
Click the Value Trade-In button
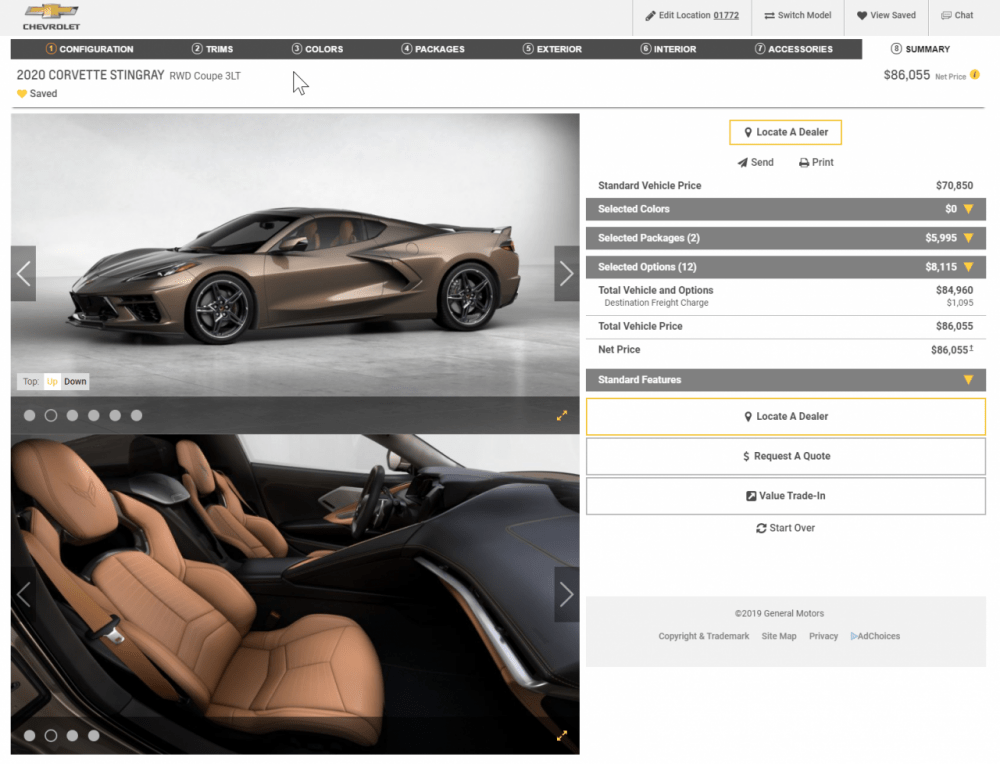pyautogui.click(x=785, y=496)
